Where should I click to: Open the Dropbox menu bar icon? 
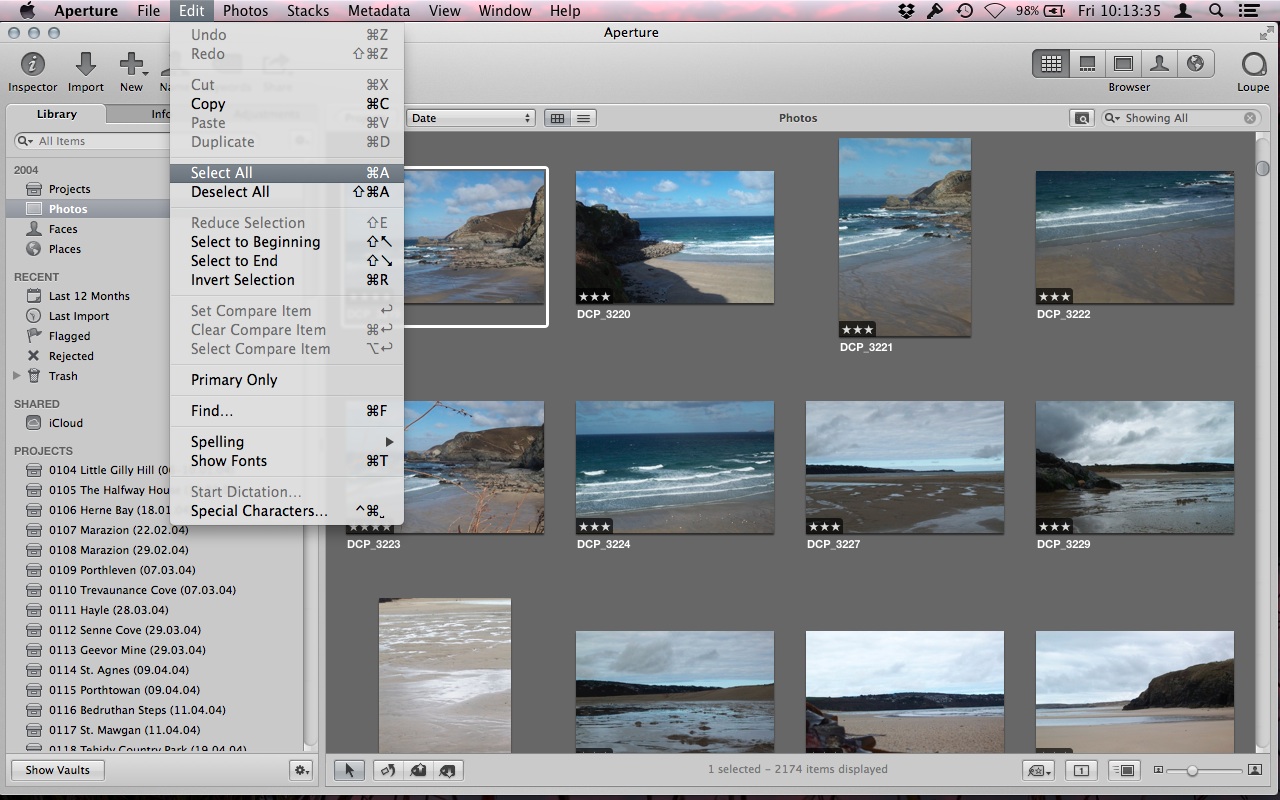tap(906, 11)
